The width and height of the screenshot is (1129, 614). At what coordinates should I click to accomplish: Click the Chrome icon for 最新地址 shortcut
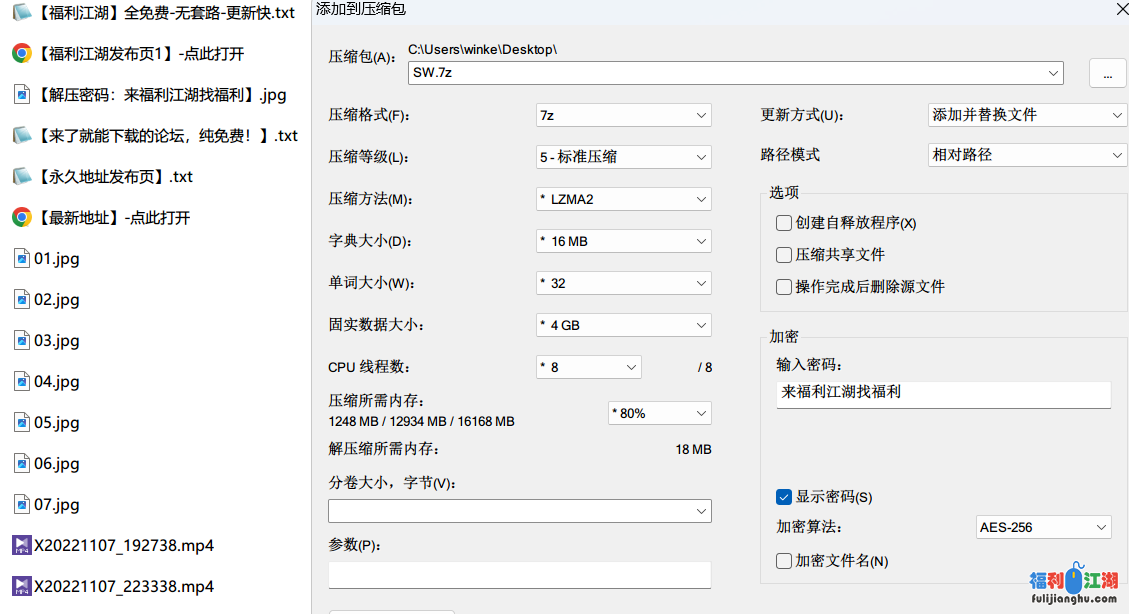[x=21, y=217]
